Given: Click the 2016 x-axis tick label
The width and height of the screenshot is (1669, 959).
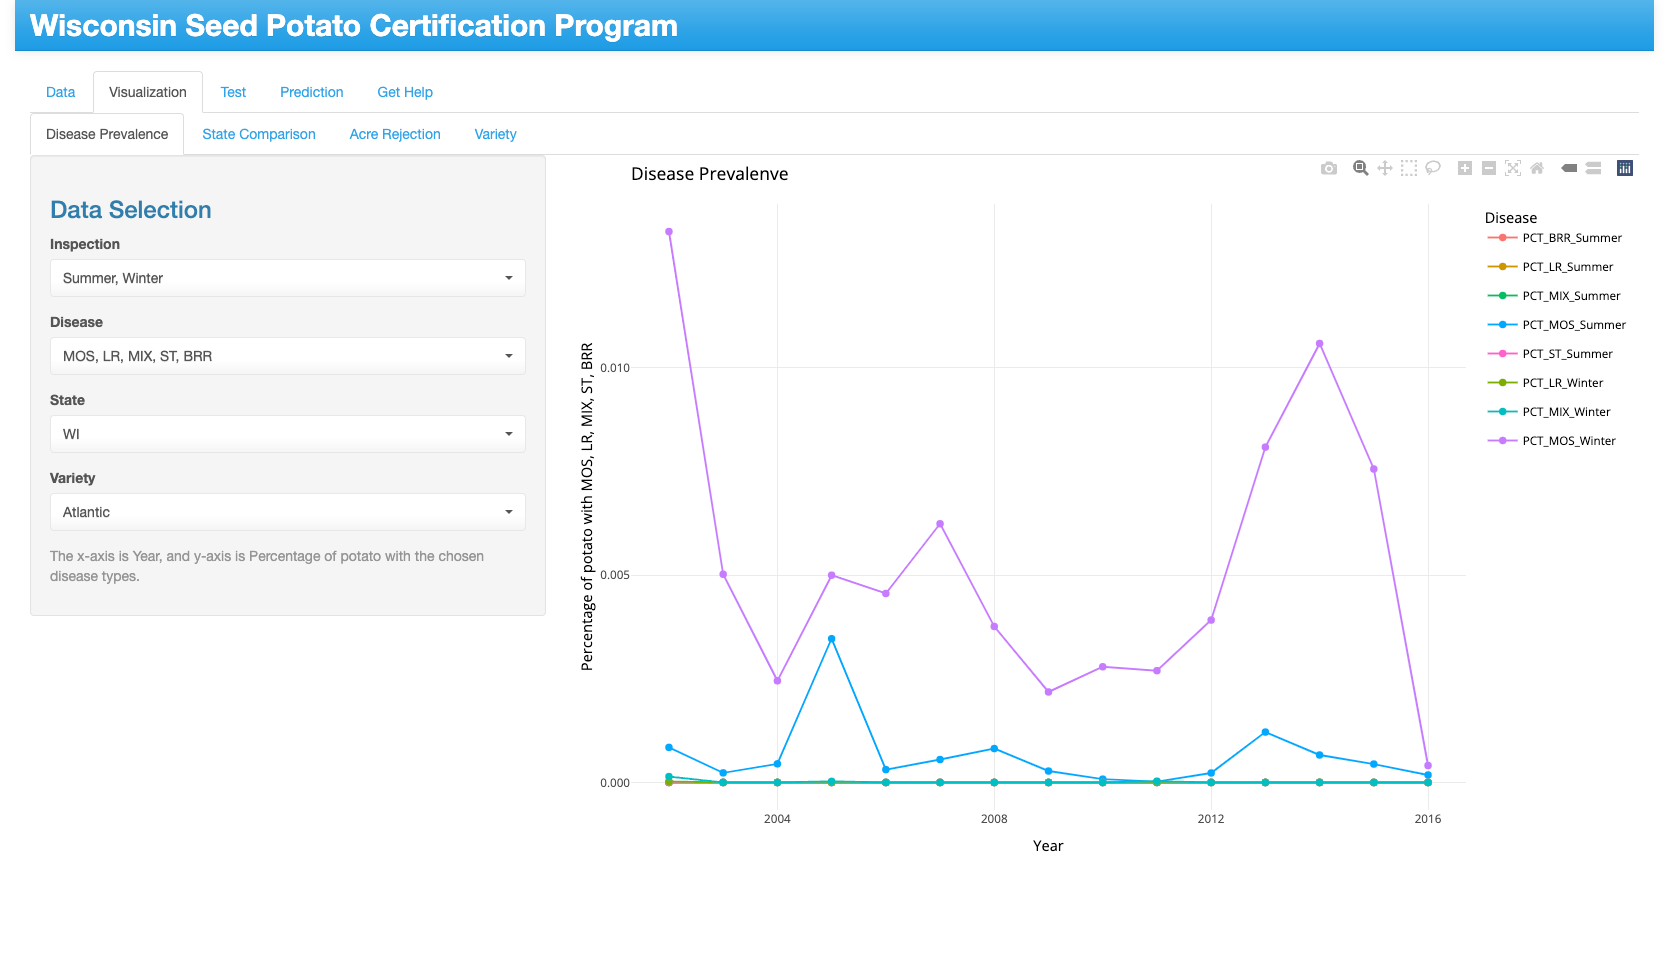Looking at the screenshot, I should [1428, 819].
